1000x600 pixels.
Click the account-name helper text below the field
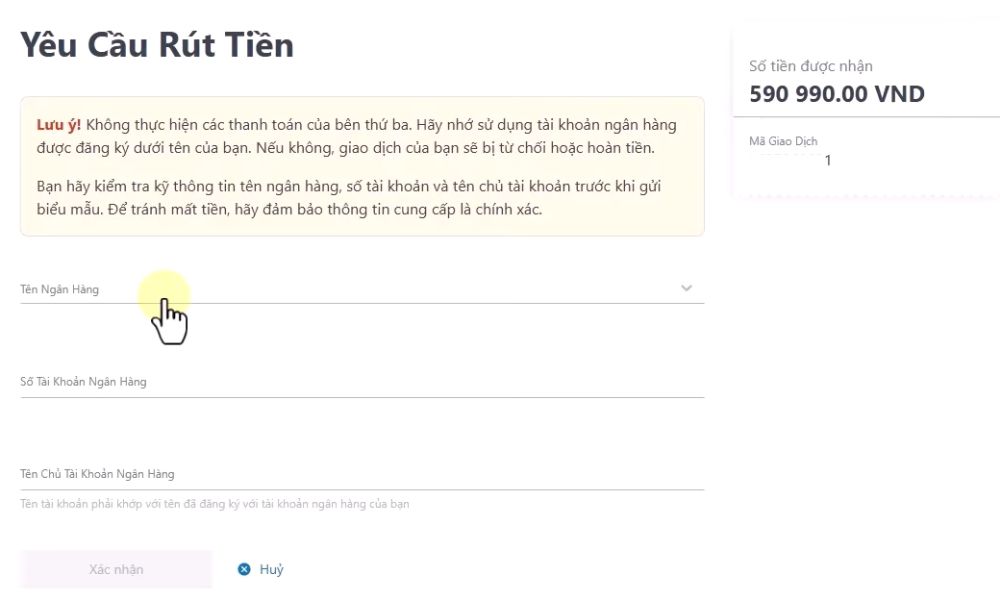pyautogui.click(x=214, y=503)
